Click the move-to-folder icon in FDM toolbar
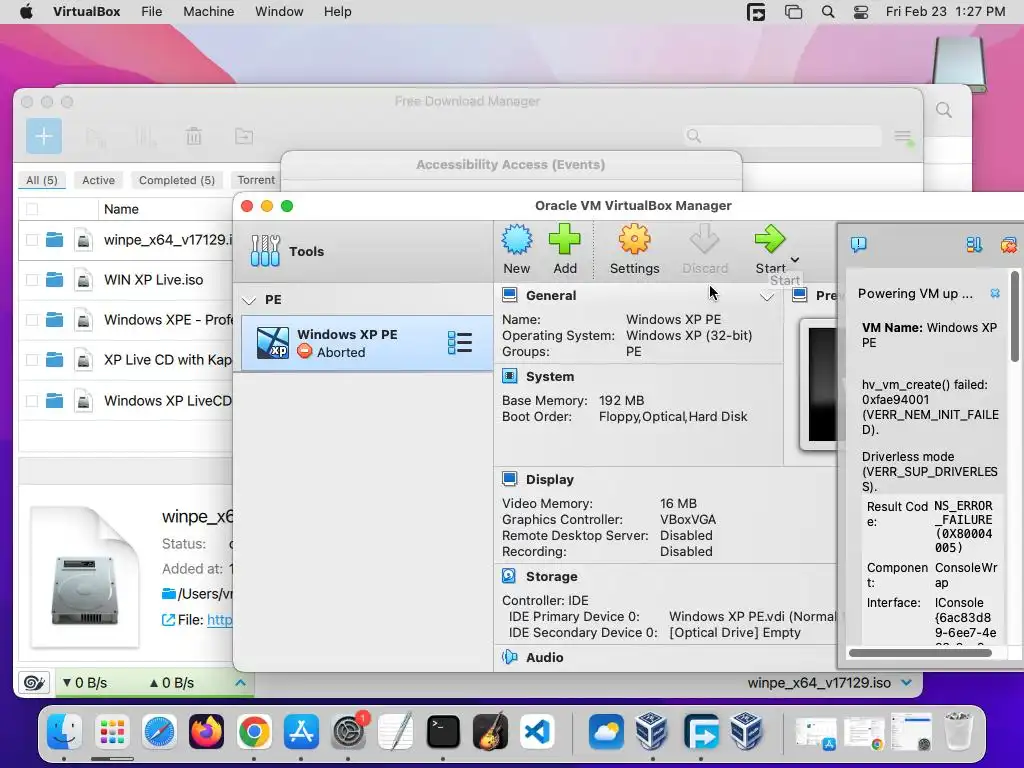This screenshot has height=768, width=1024. 244,136
